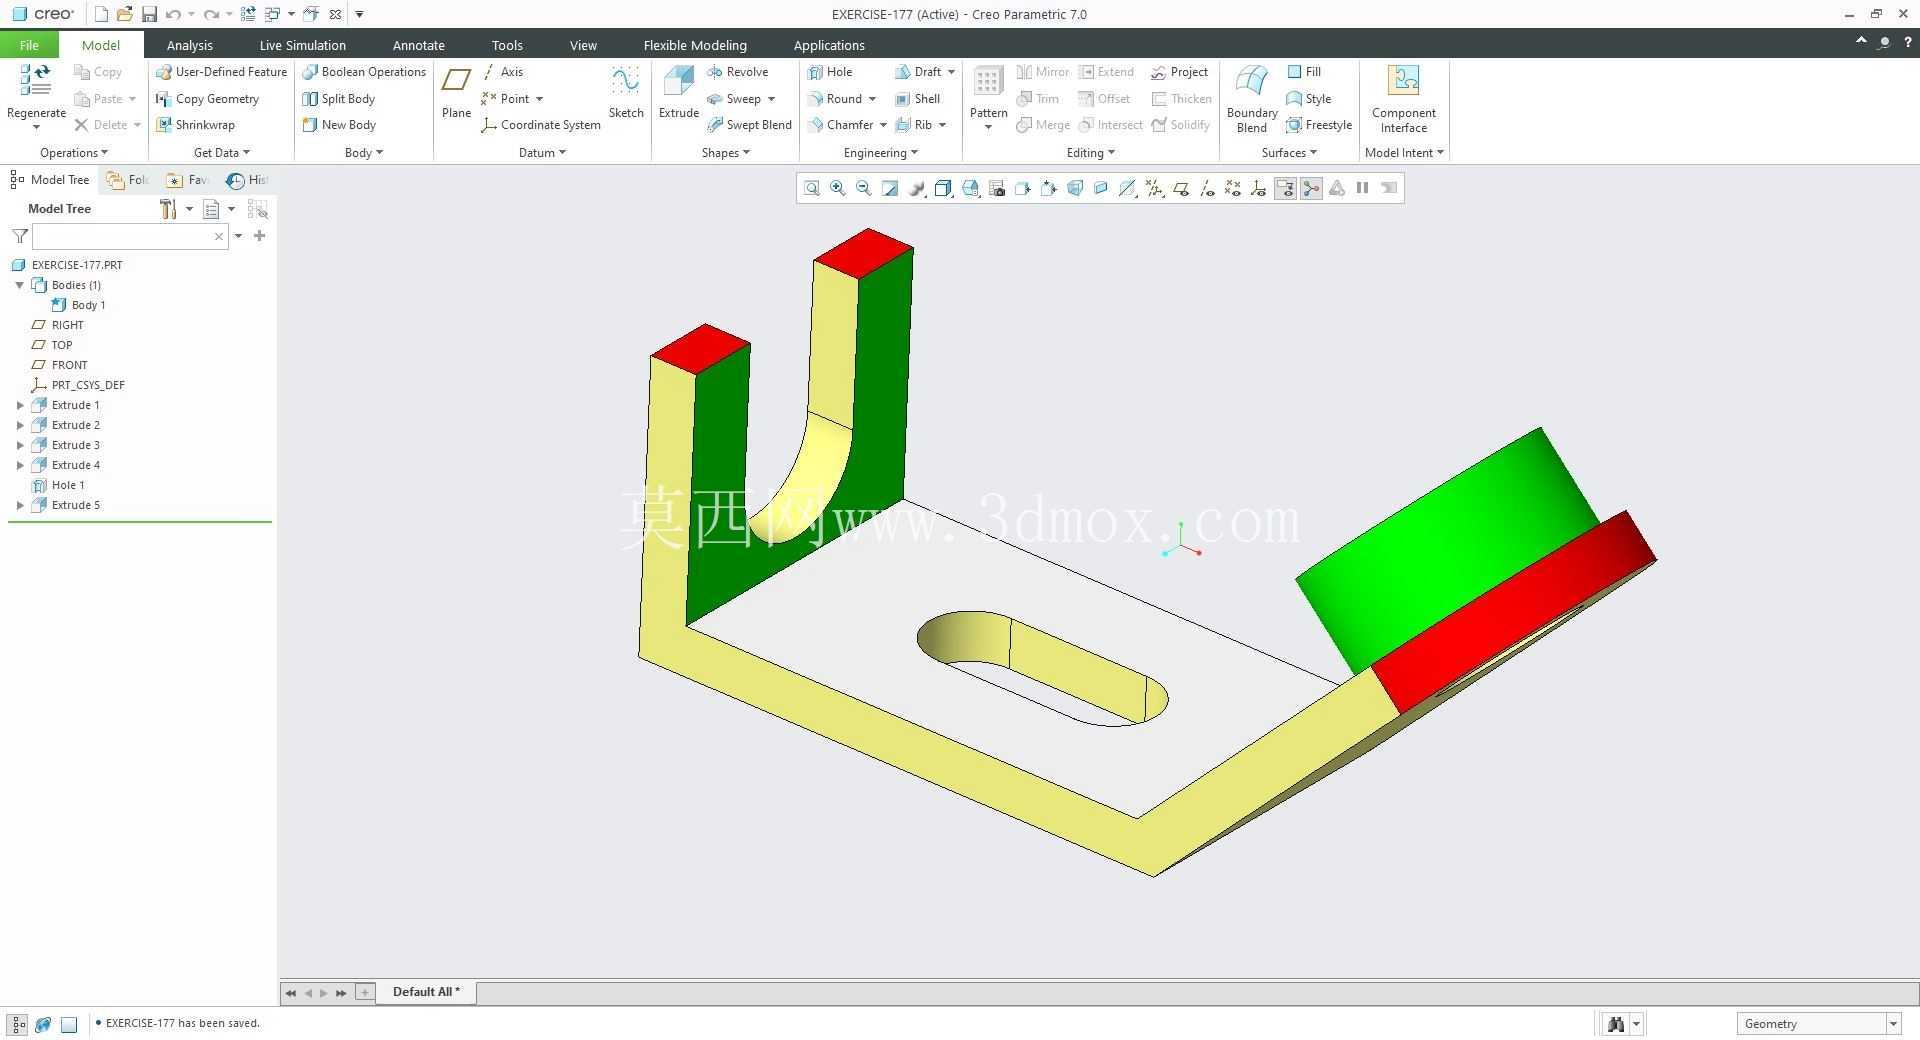The image size is (1920, 1040).
Task: Toggle the navigator panel icon in status bar
Action: (18, 1024)
